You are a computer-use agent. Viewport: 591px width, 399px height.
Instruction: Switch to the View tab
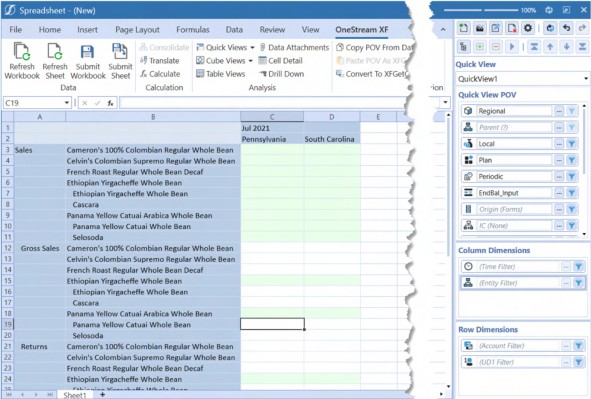pyautogui.click(x=310, y=29)
